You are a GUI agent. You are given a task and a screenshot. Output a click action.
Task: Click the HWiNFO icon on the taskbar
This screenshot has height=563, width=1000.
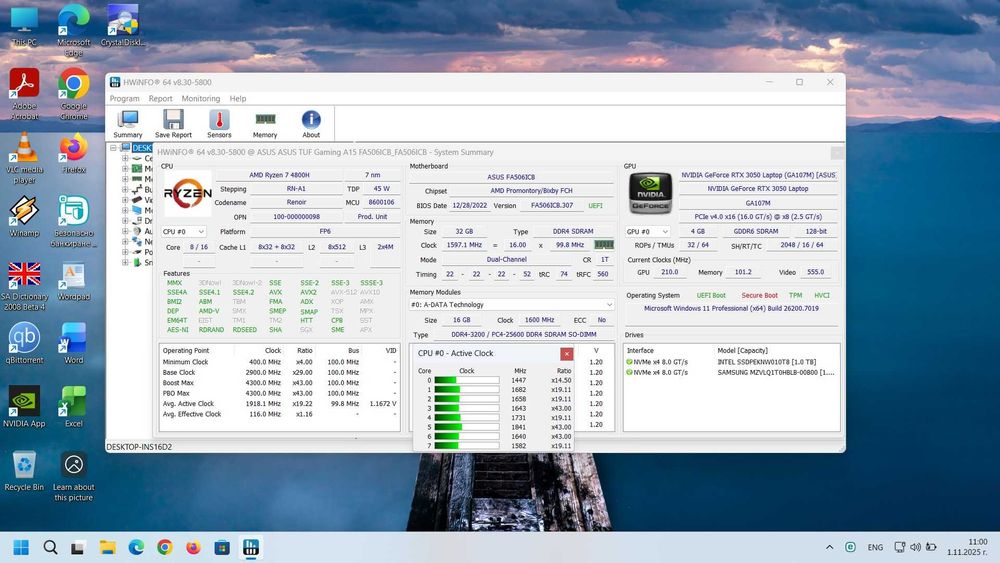[x=251, y=547]
